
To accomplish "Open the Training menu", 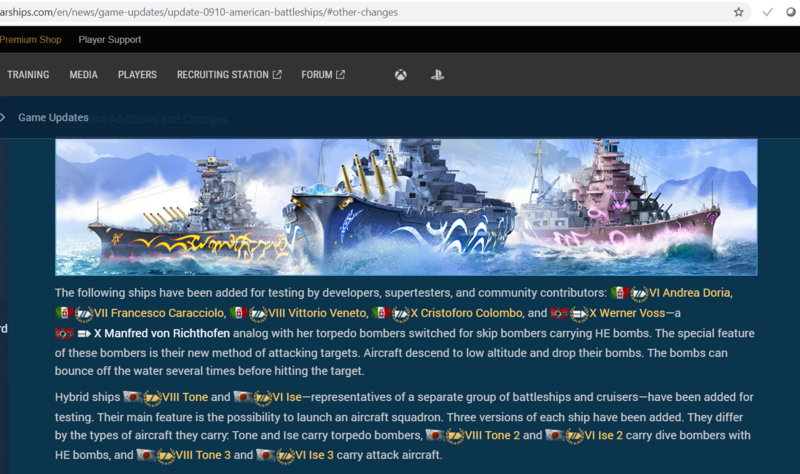I will point(28,75).
